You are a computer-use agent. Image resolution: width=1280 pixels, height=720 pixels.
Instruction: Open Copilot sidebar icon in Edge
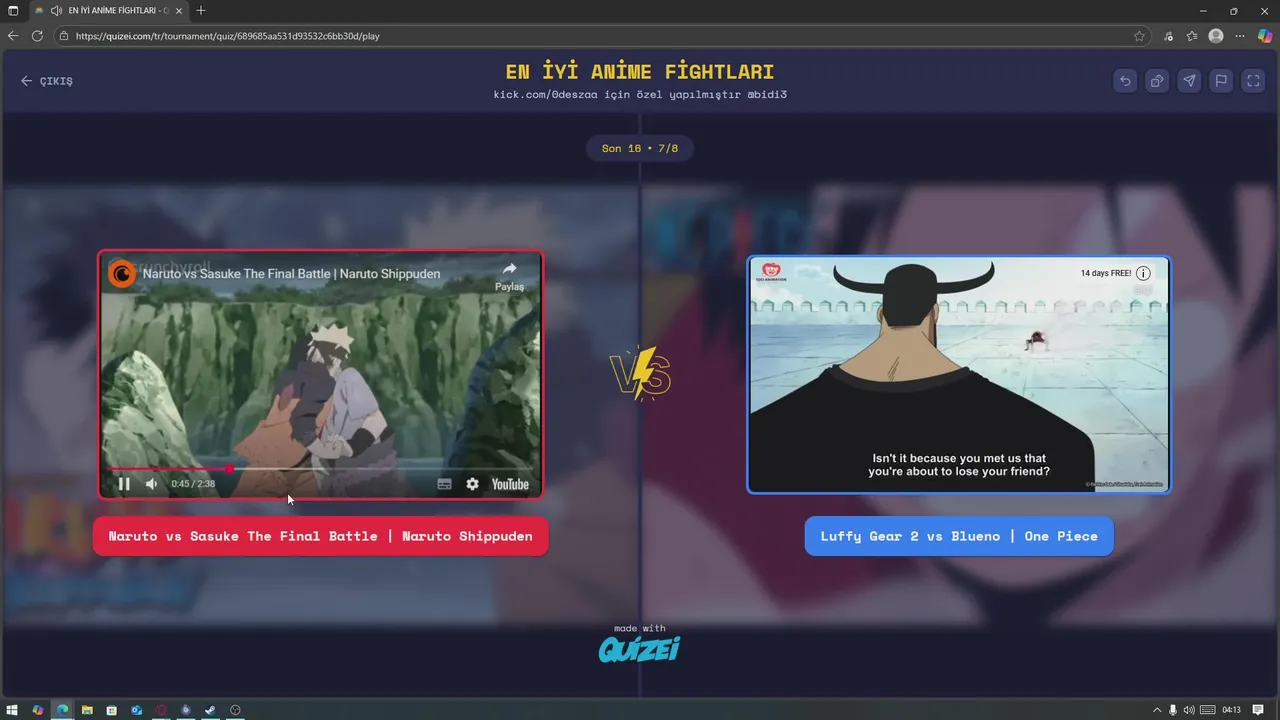(1266, 36)
